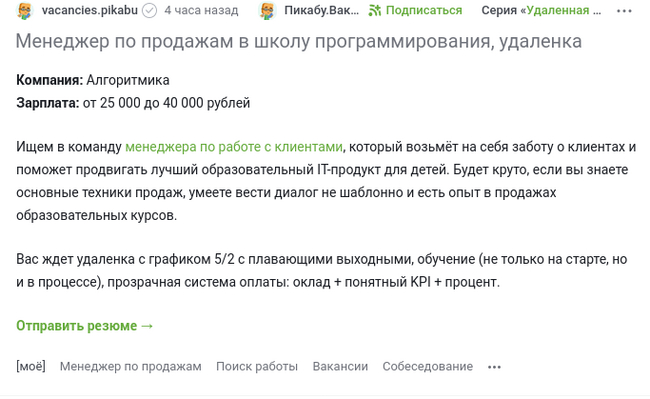Click the 'Отправить резюме →' link
Image resolution: width=650 pixels, height=399 pixels.
85,326
